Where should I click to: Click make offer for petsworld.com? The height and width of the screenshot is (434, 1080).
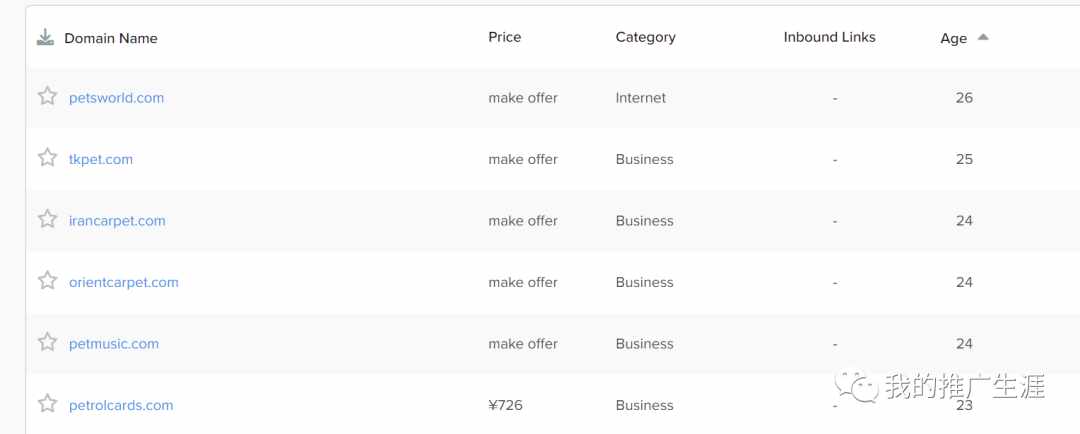tap(523, 98)
